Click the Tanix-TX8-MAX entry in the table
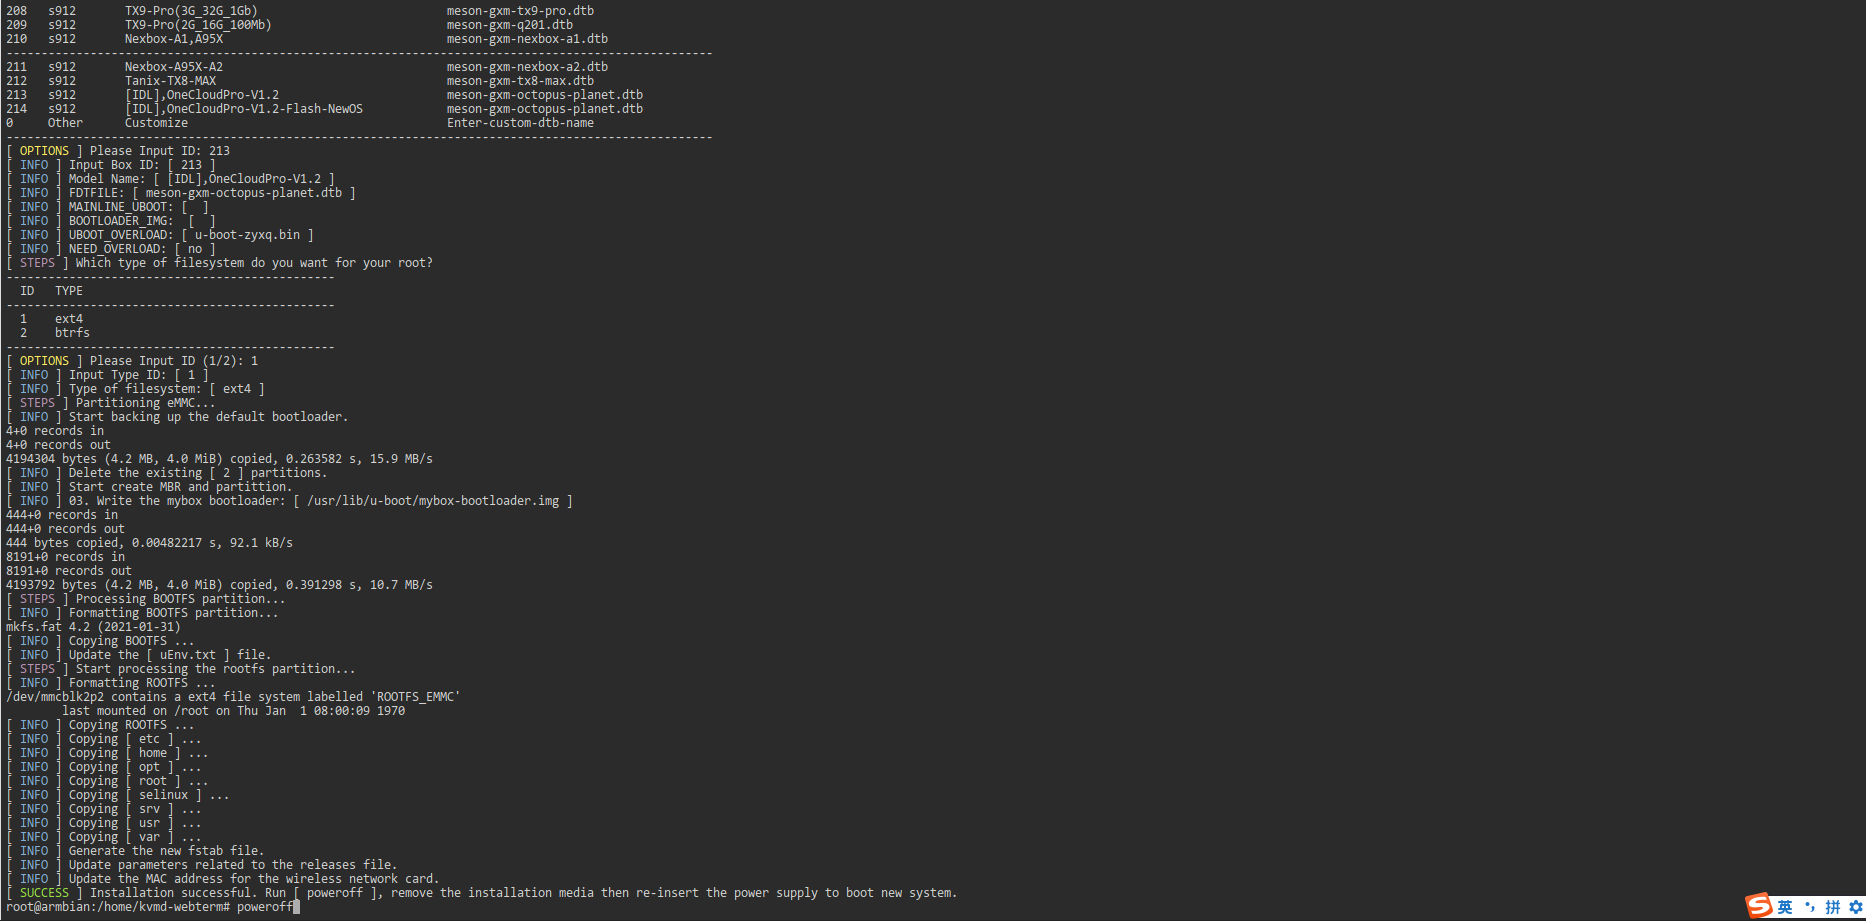The width and height of the screenshot is (1866, 921). point(170,81)
